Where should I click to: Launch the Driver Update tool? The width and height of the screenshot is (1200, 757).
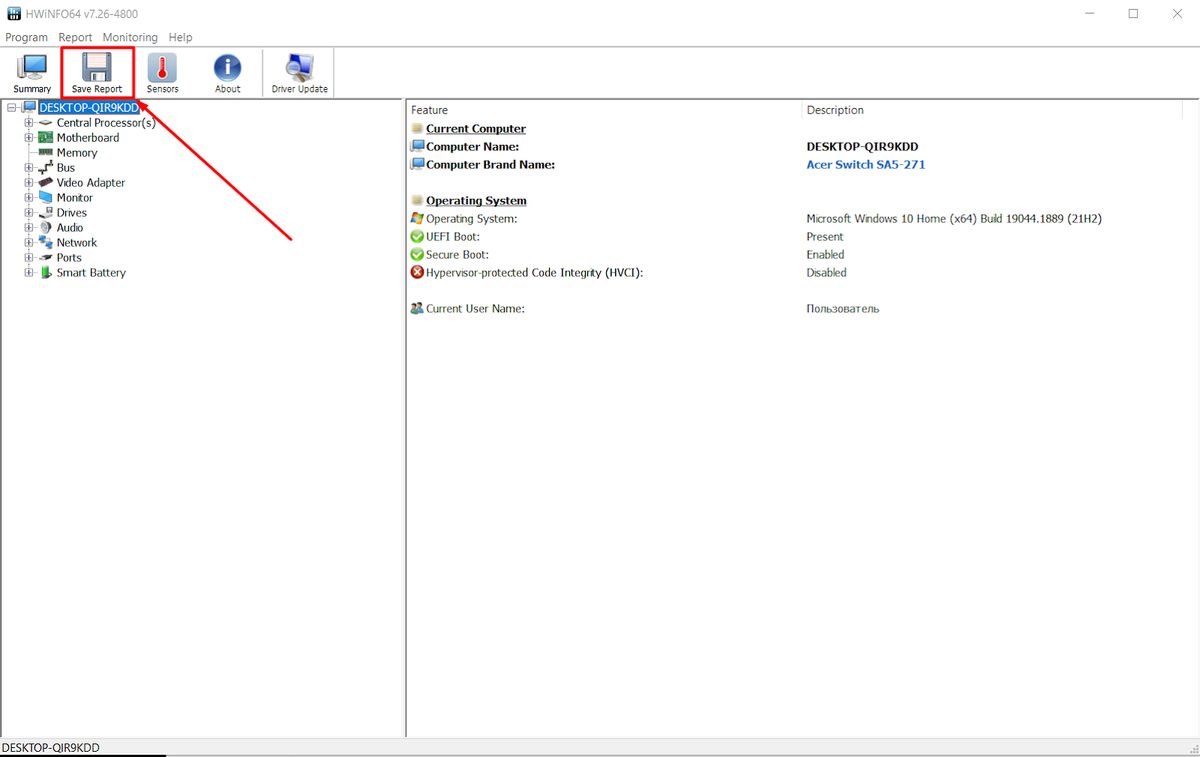click(x=299, y=73)
